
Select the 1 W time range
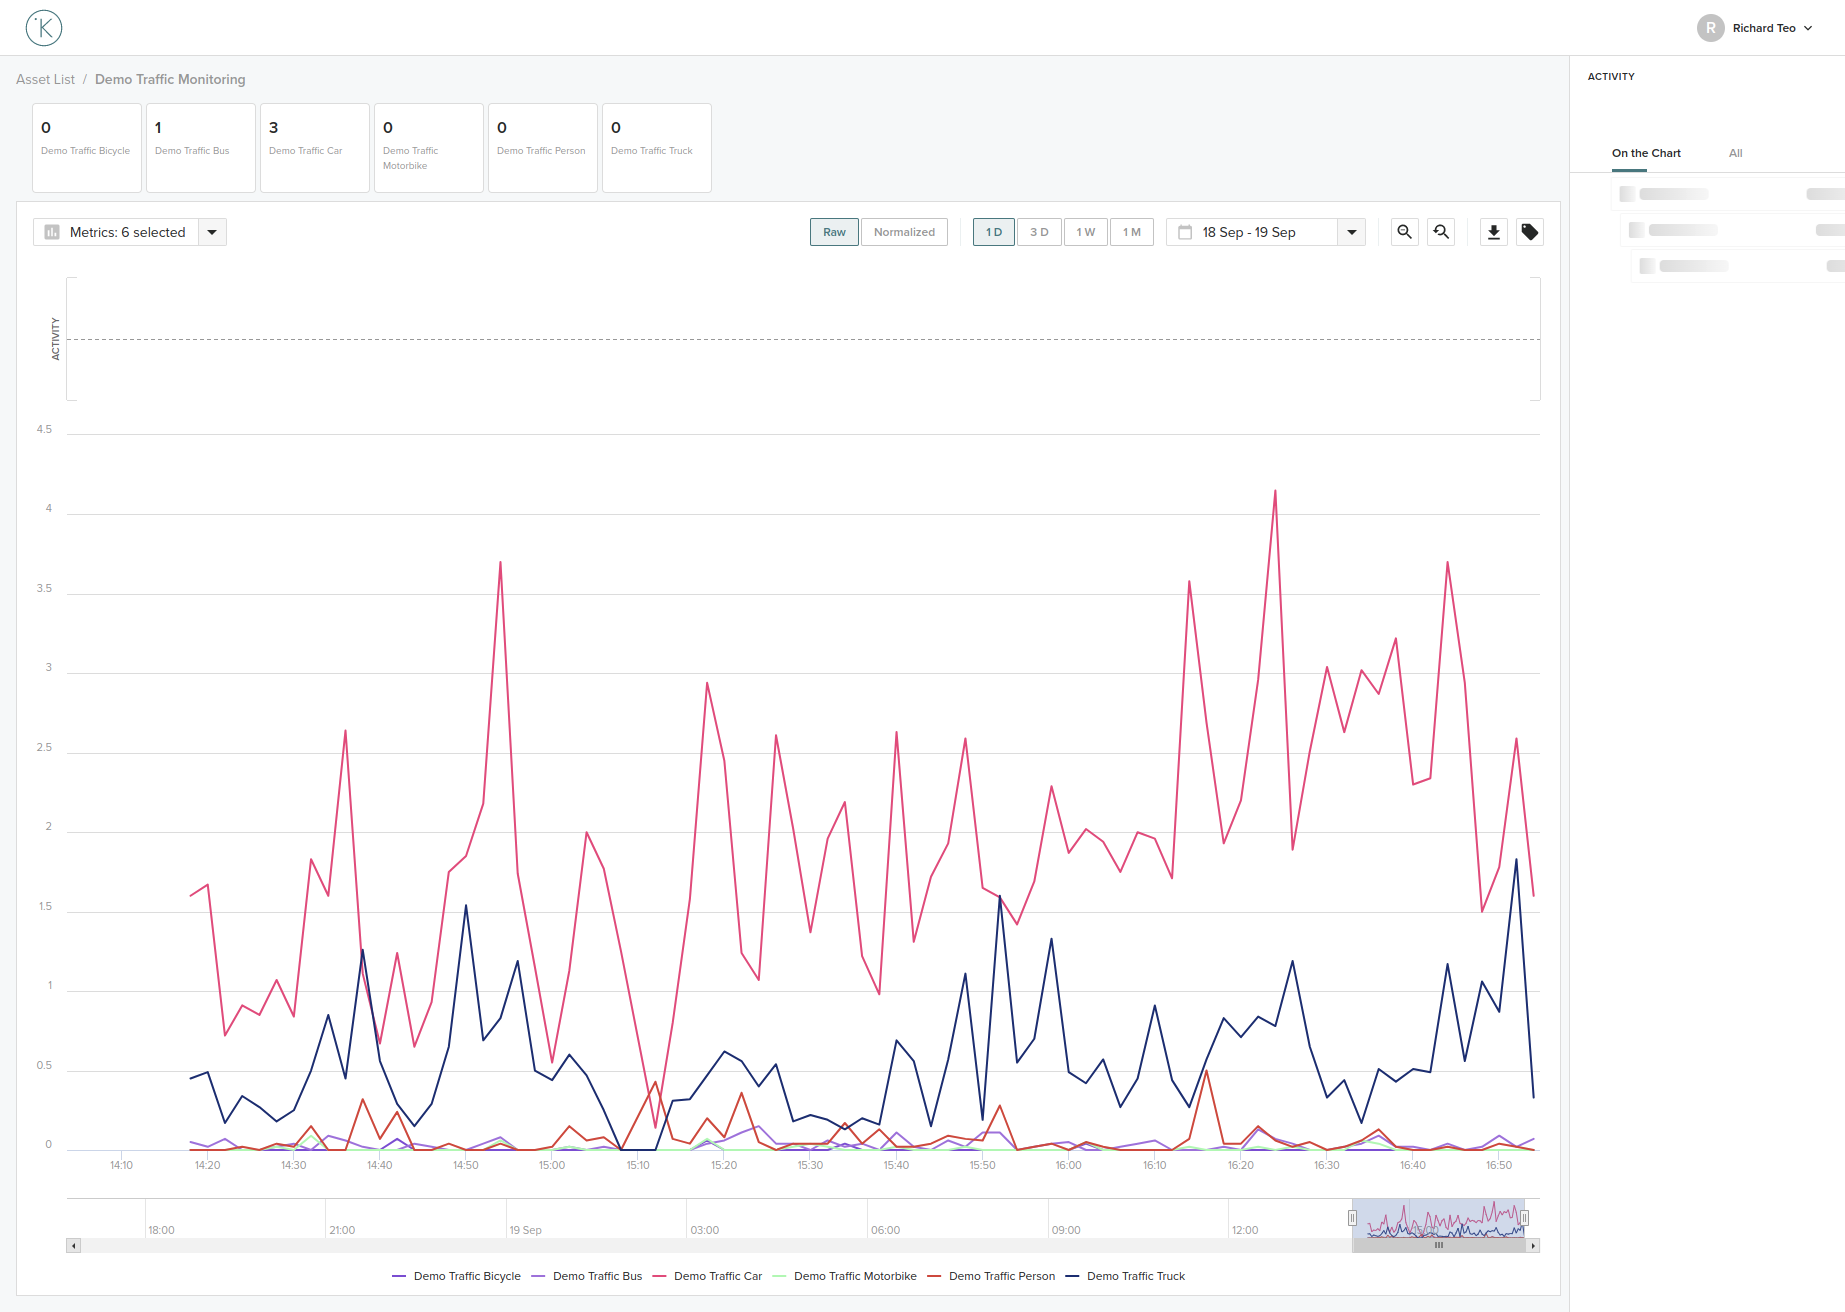pyautogui.click(x=1085, y=232)
